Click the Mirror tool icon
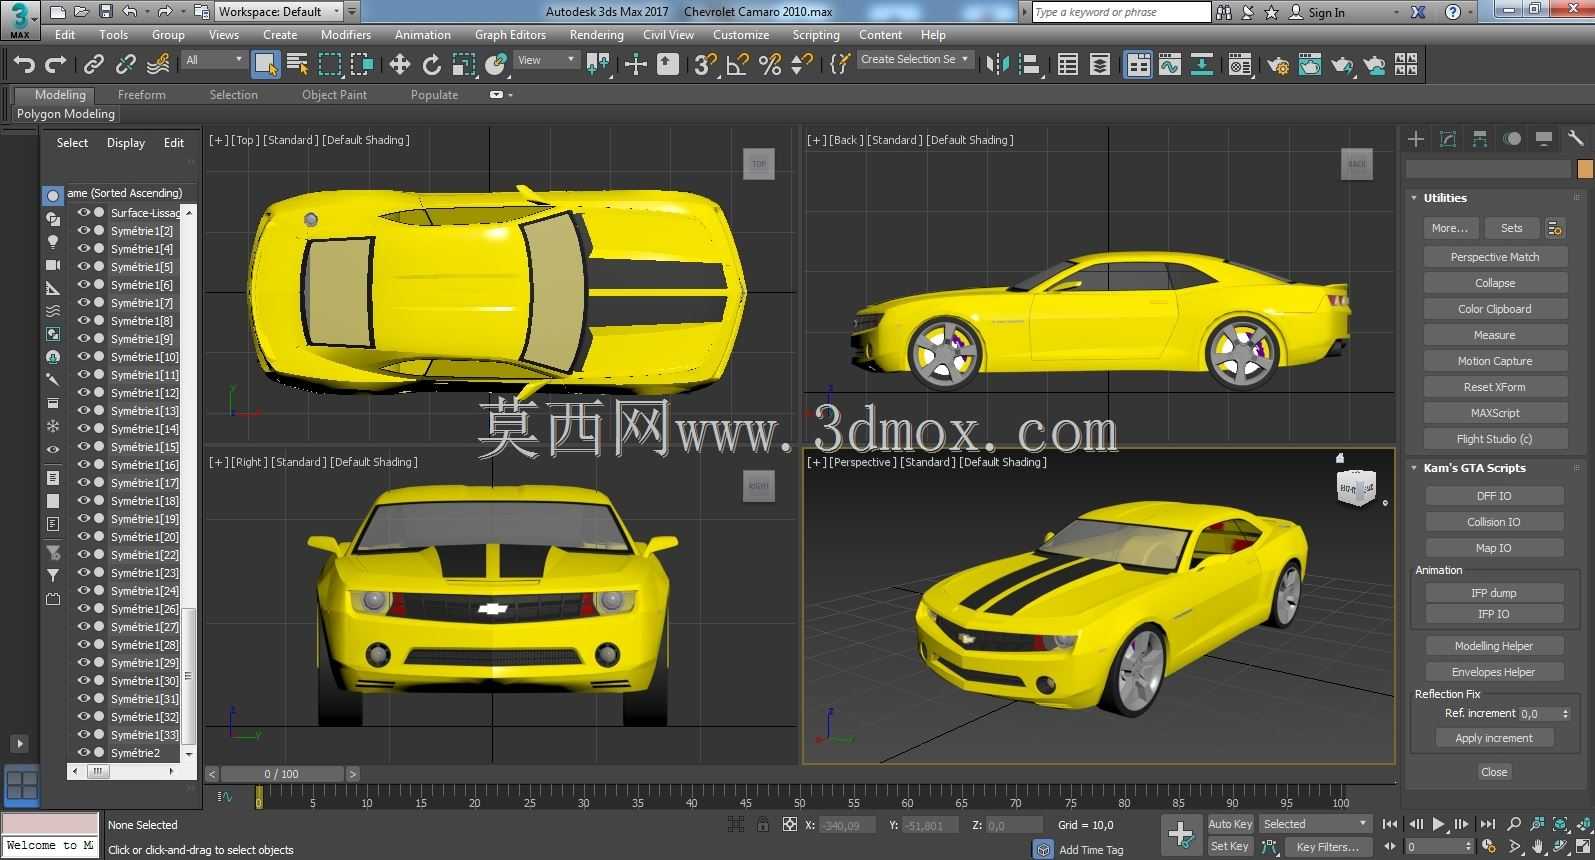 click(997, 65)
